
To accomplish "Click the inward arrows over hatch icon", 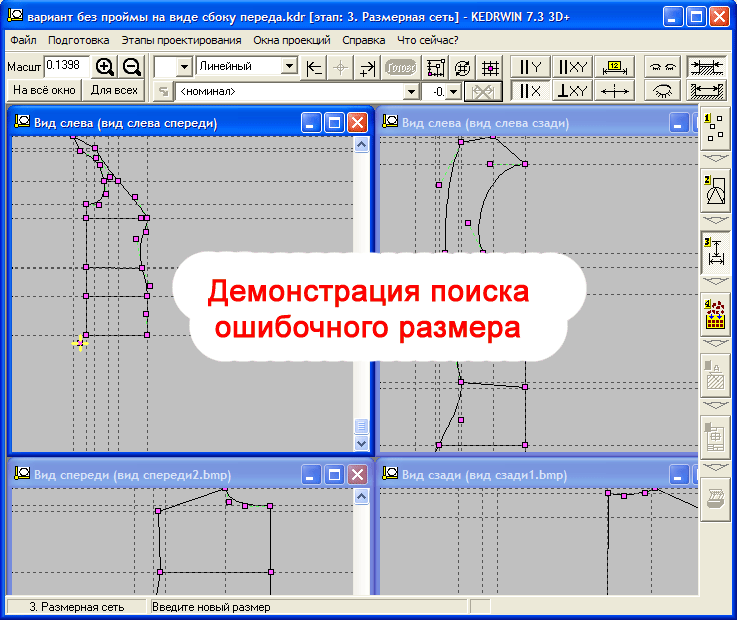I will coord(706,67).
